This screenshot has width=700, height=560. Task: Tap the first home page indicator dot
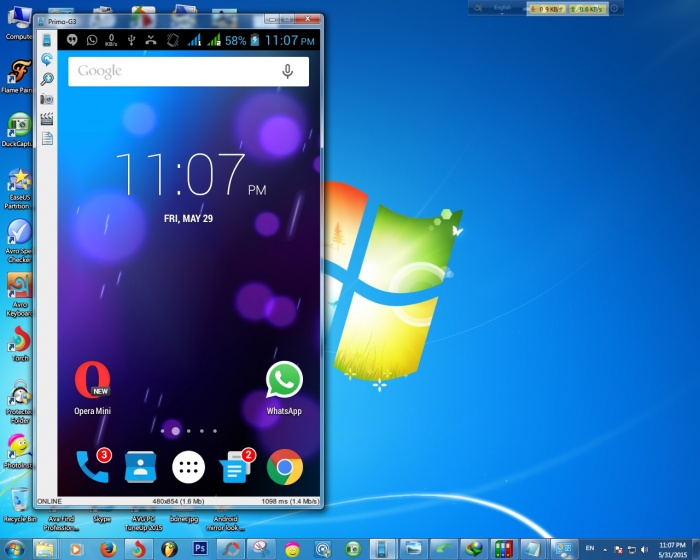pos(162,431)
